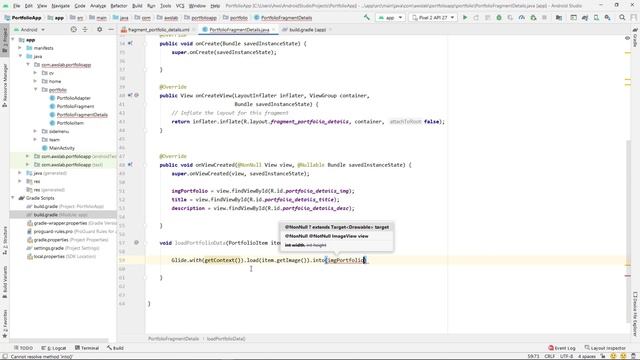Open the Profiler gauge icon in toolbar

(522, 18)
